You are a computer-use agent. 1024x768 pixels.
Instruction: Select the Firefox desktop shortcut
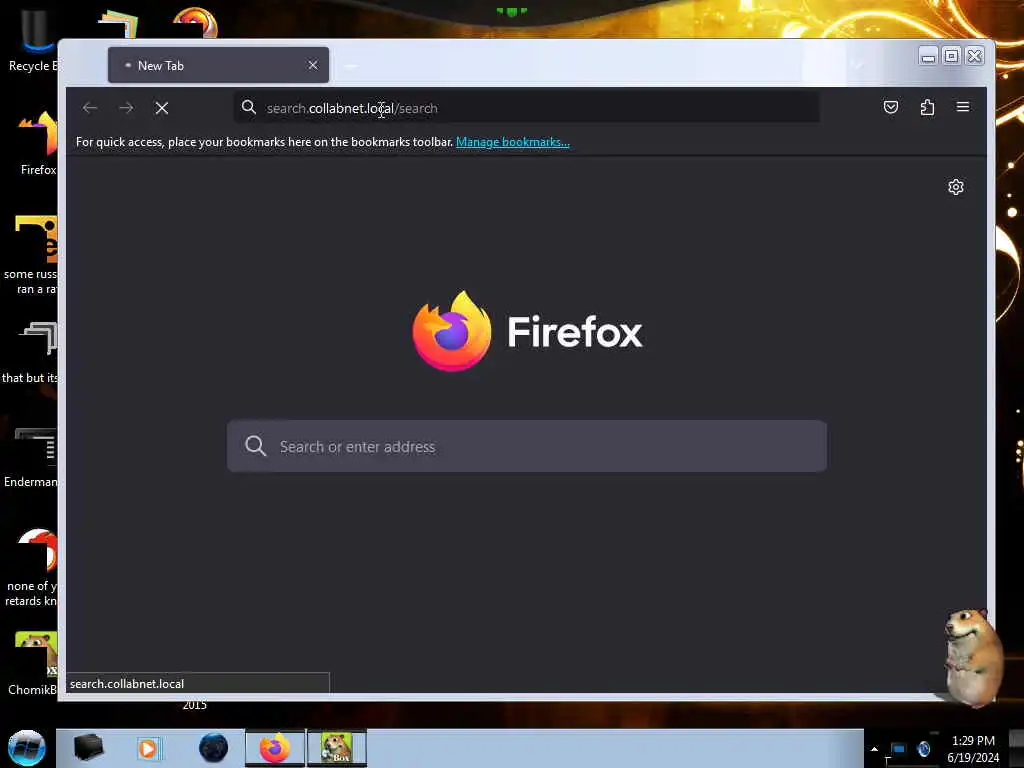(x=37, y=143)
